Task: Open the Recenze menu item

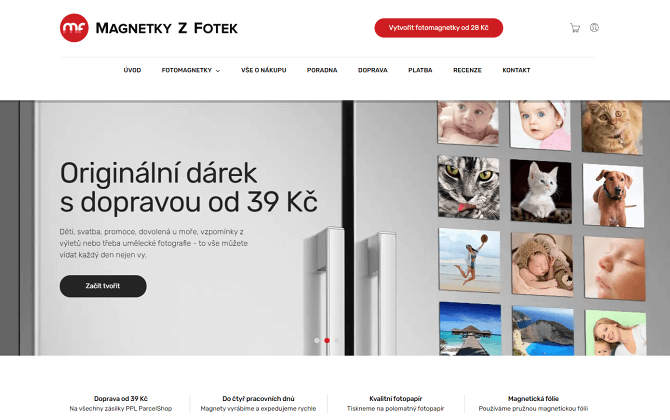Action: [467, 70]
